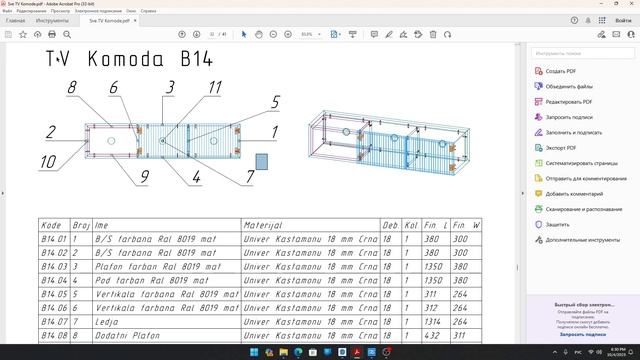Click the upload to cloud icon
Viewport: 640px width, 360px height.
point(38,35)
